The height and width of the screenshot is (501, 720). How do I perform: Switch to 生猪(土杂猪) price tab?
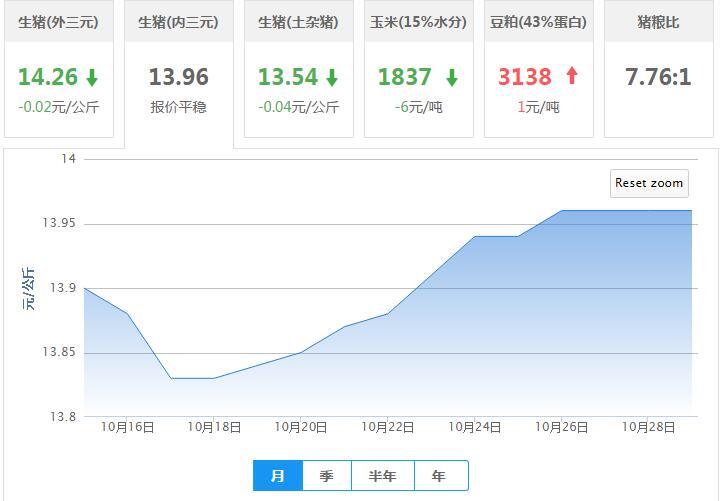298,22
